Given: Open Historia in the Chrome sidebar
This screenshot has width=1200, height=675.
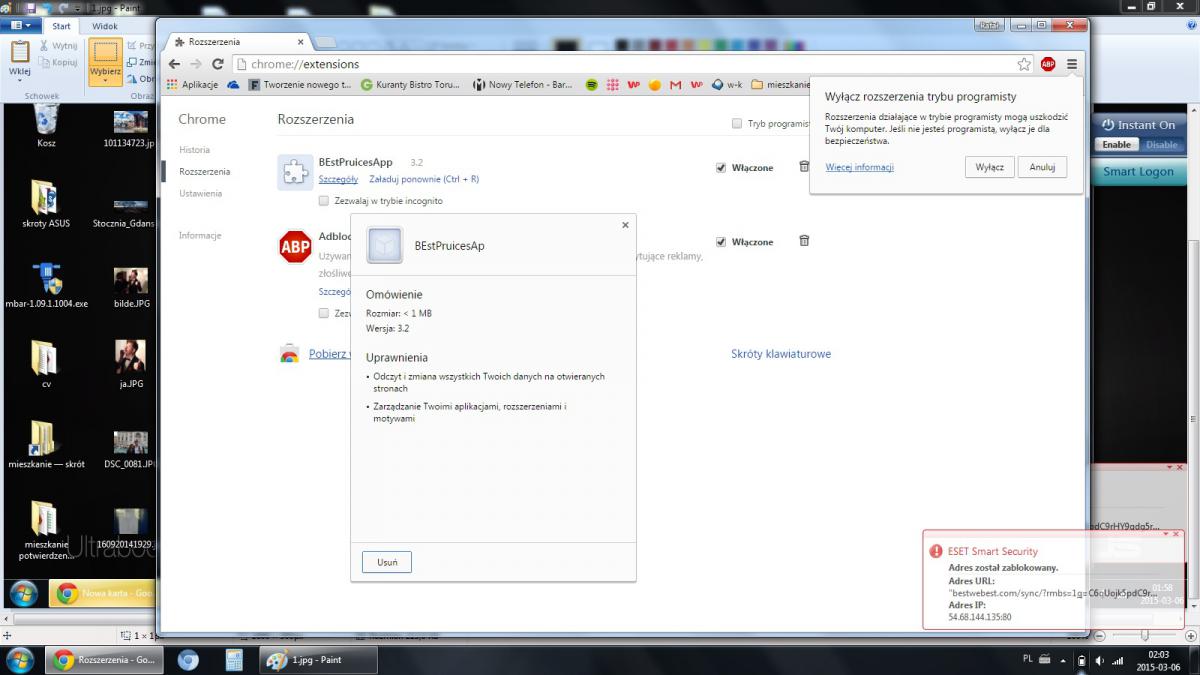Looking at the screenshot, I should tap(194, 150).
